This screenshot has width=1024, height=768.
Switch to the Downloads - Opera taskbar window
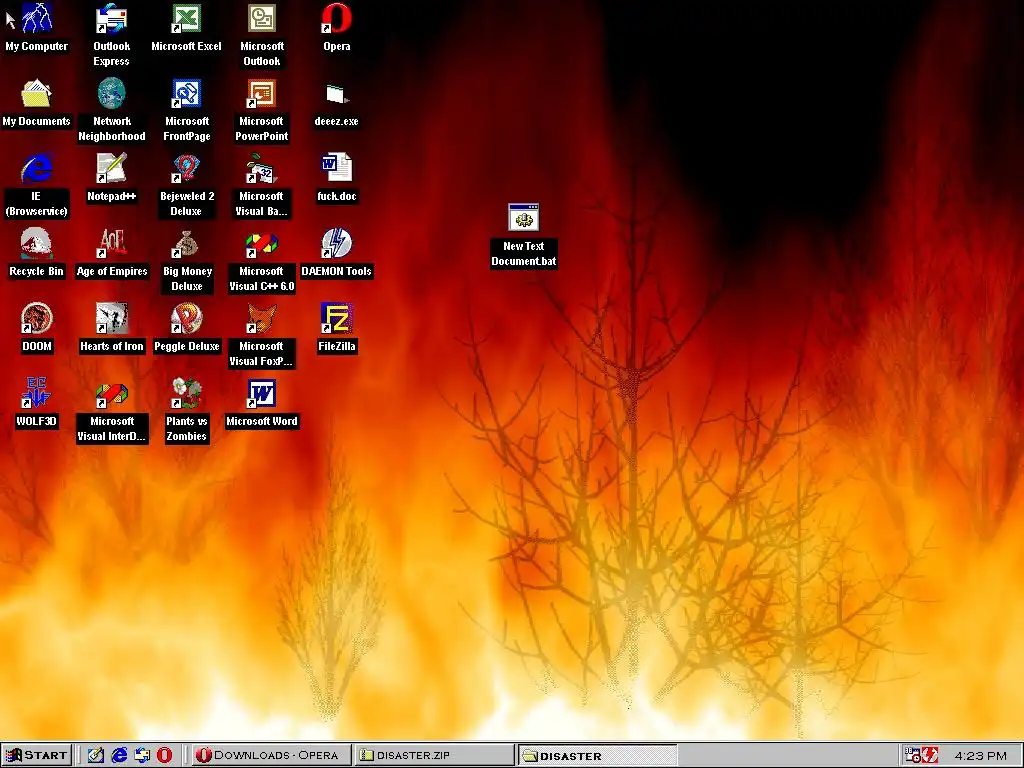click(x=270, y=755)
